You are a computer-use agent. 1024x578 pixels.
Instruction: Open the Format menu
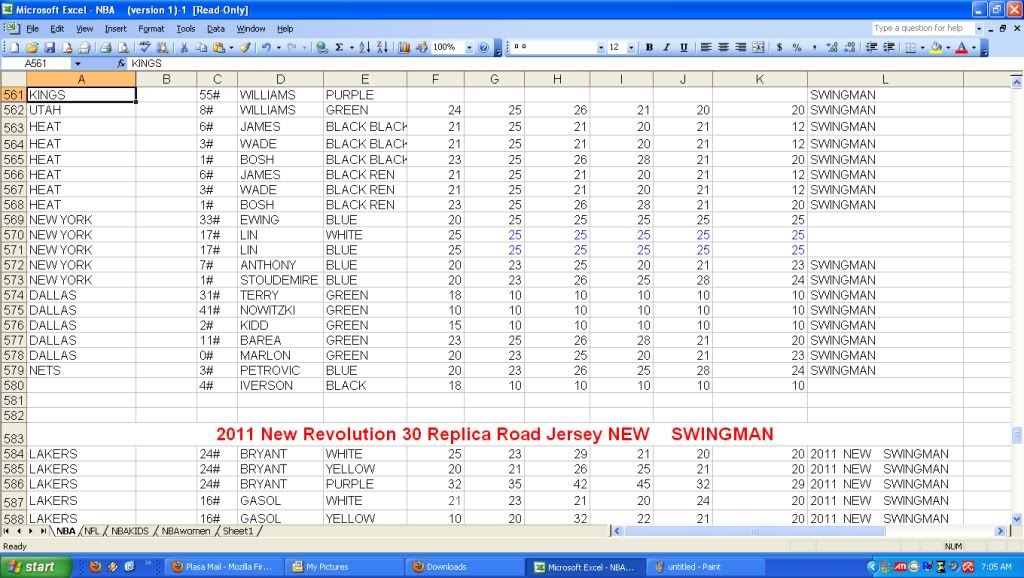[x=152, y=29]
